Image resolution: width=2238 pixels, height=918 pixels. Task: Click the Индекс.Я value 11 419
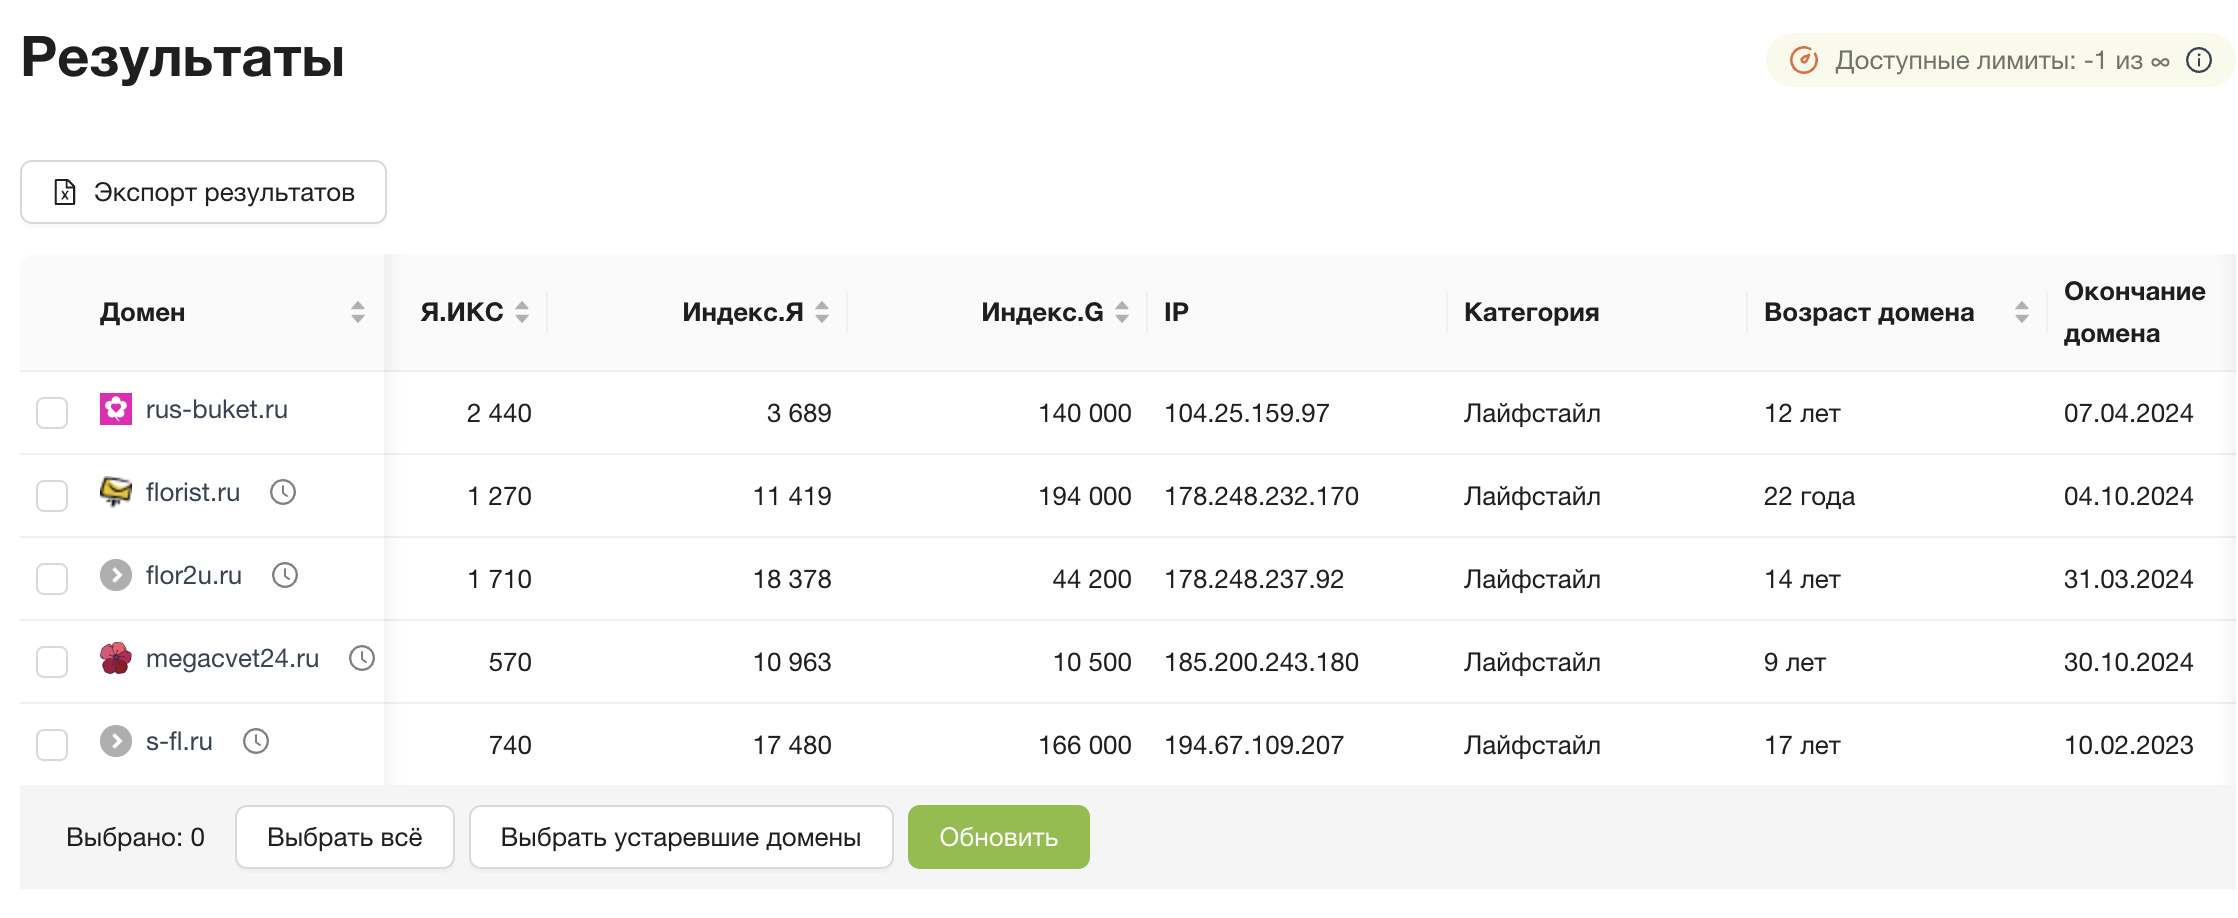pos(792,496)
